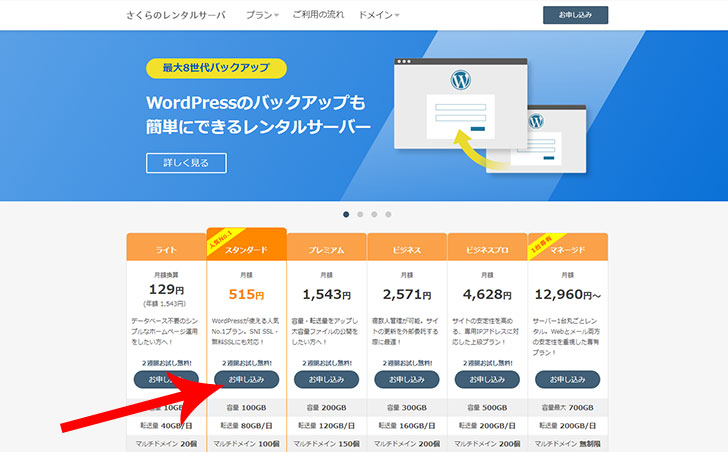Select the ビジネスプロ plan header
This screenshot has height=452, width=728.
(x=487, y=247)
